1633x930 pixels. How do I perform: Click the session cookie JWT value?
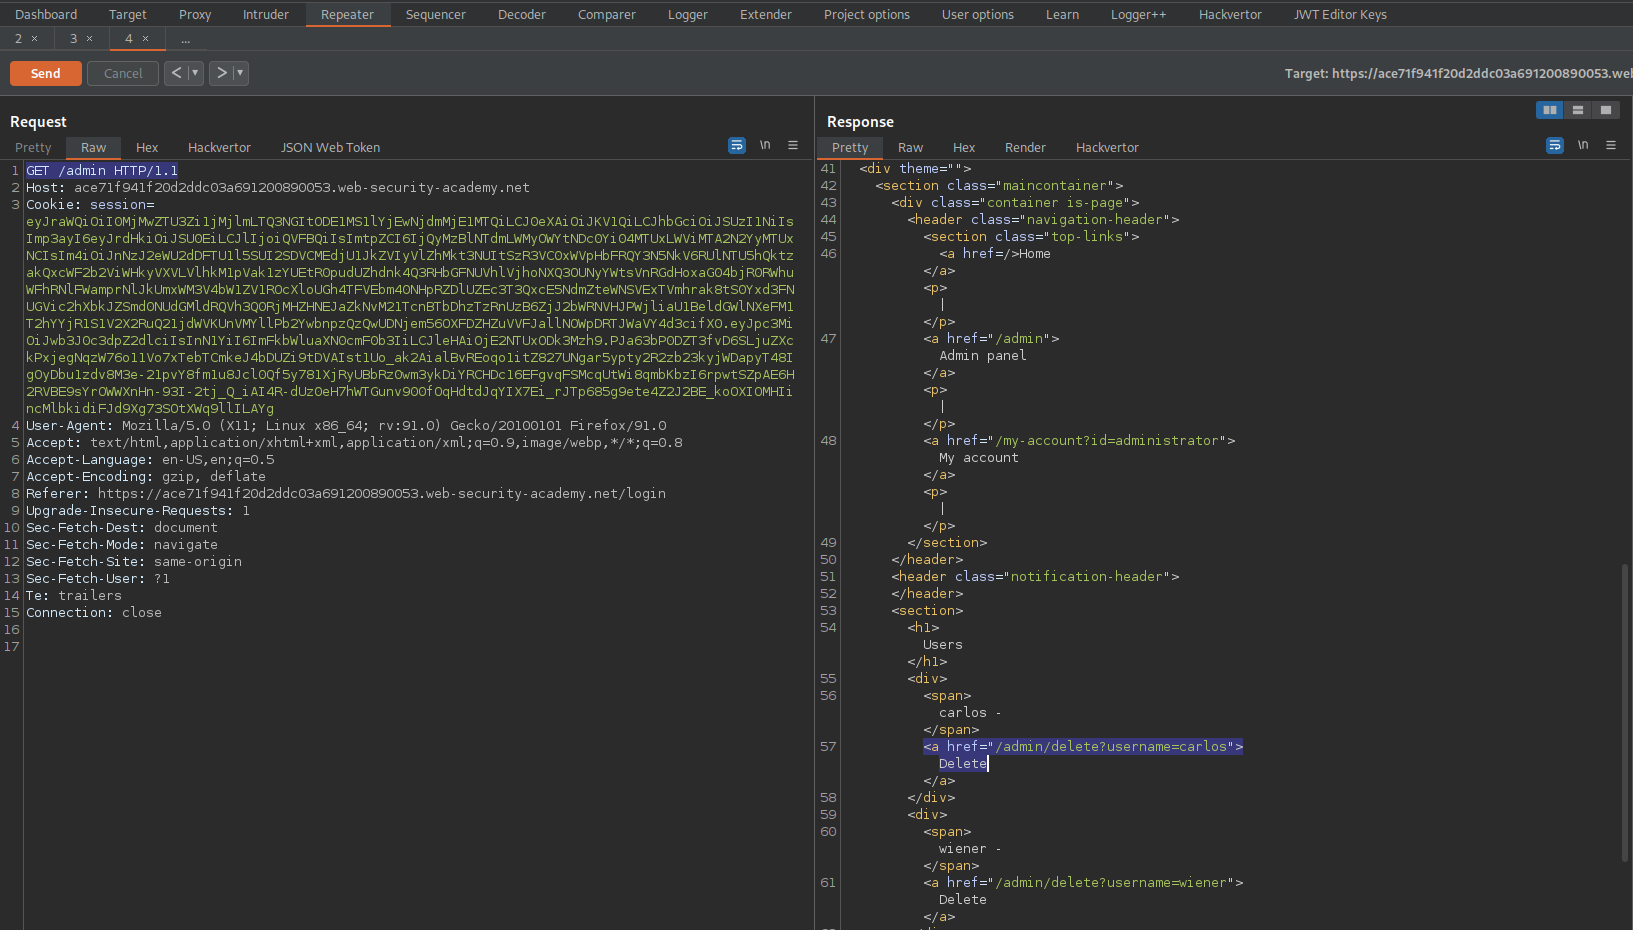click(x=410, y=314)
